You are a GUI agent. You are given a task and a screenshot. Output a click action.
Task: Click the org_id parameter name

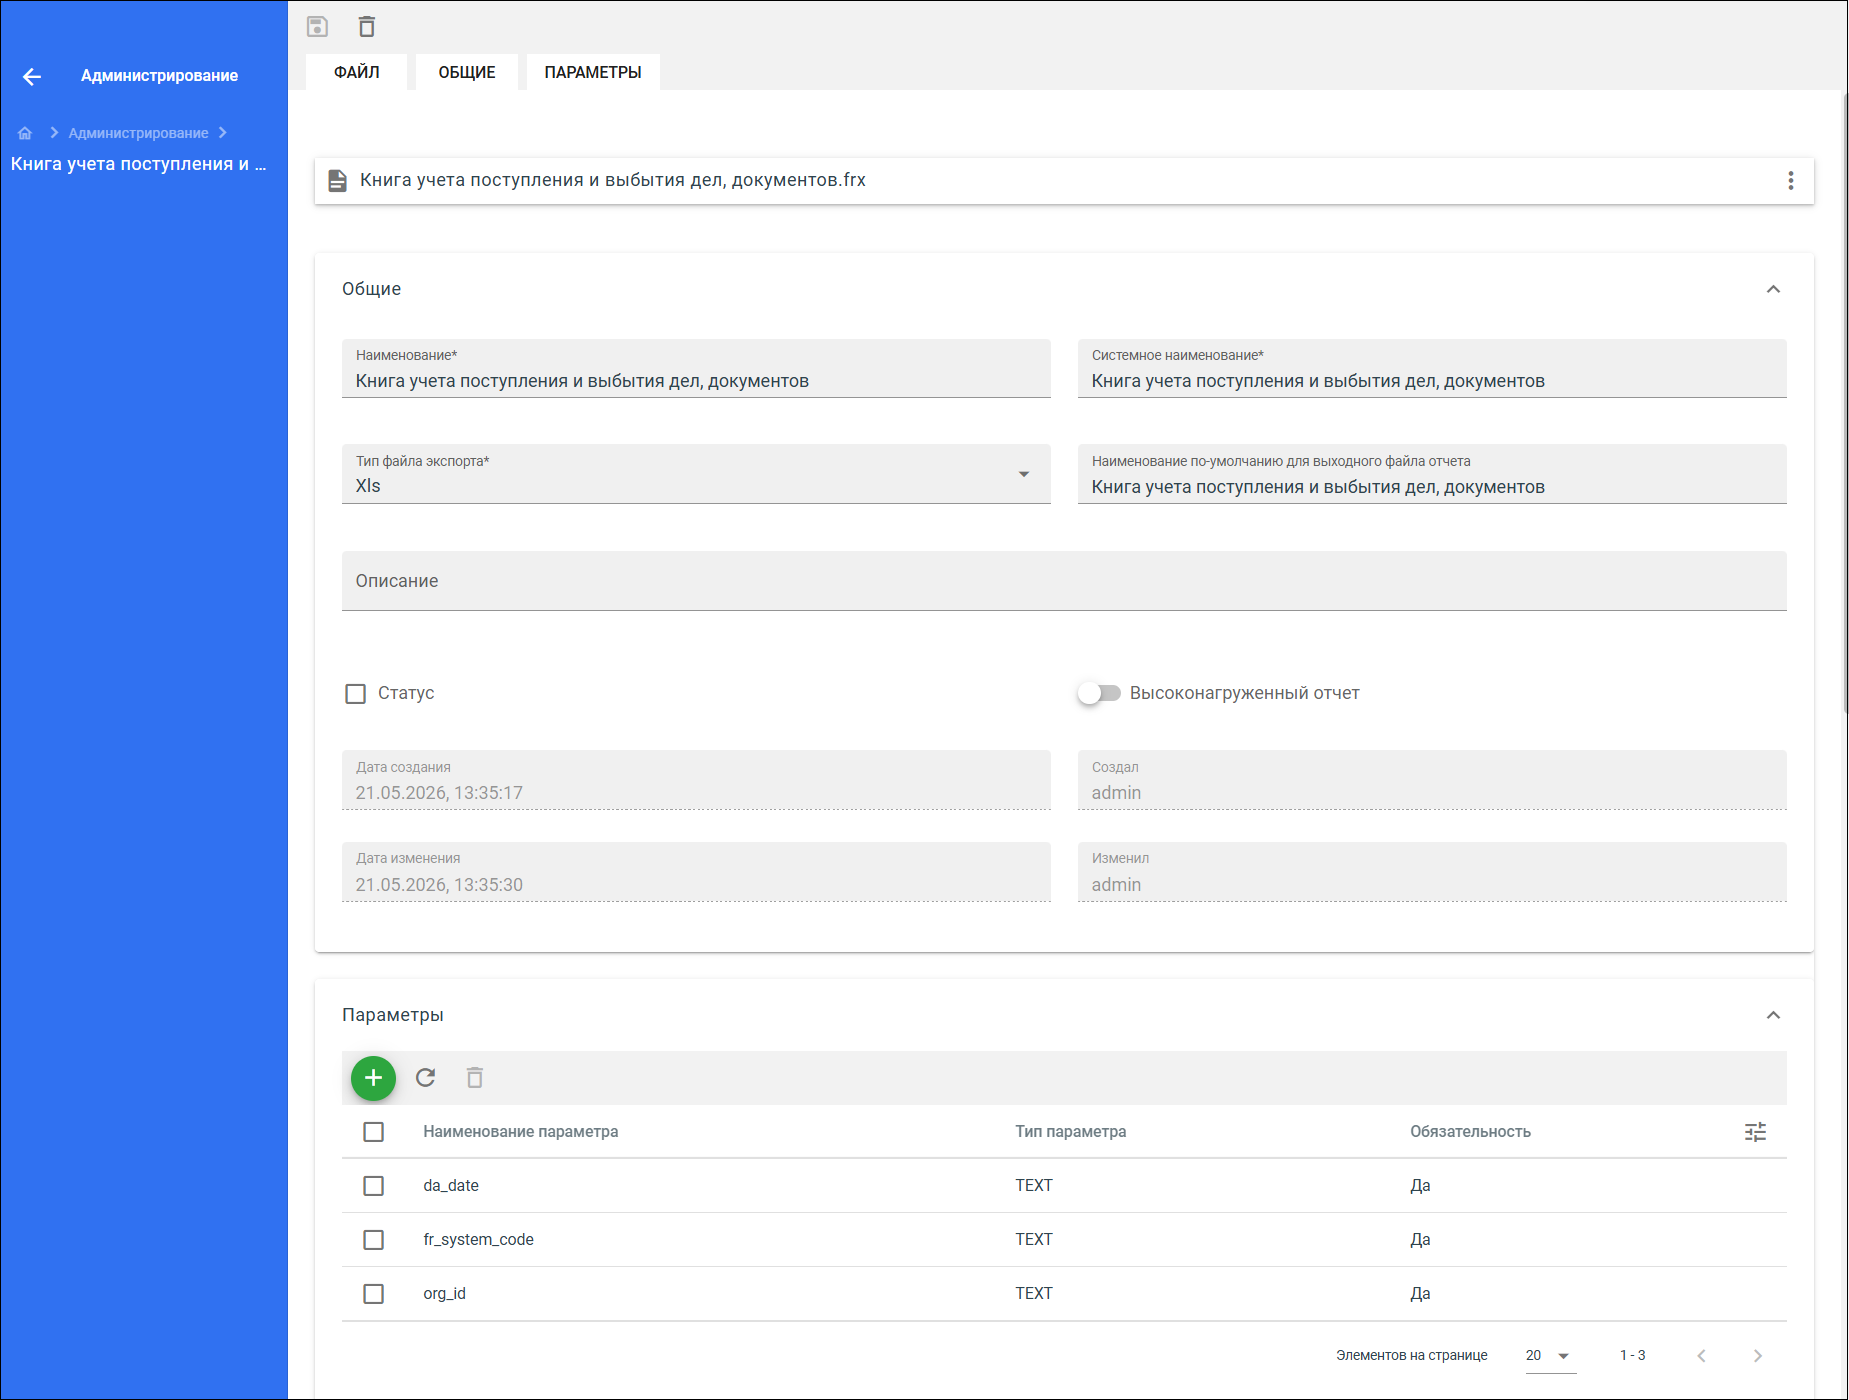tap(444, 1294)
